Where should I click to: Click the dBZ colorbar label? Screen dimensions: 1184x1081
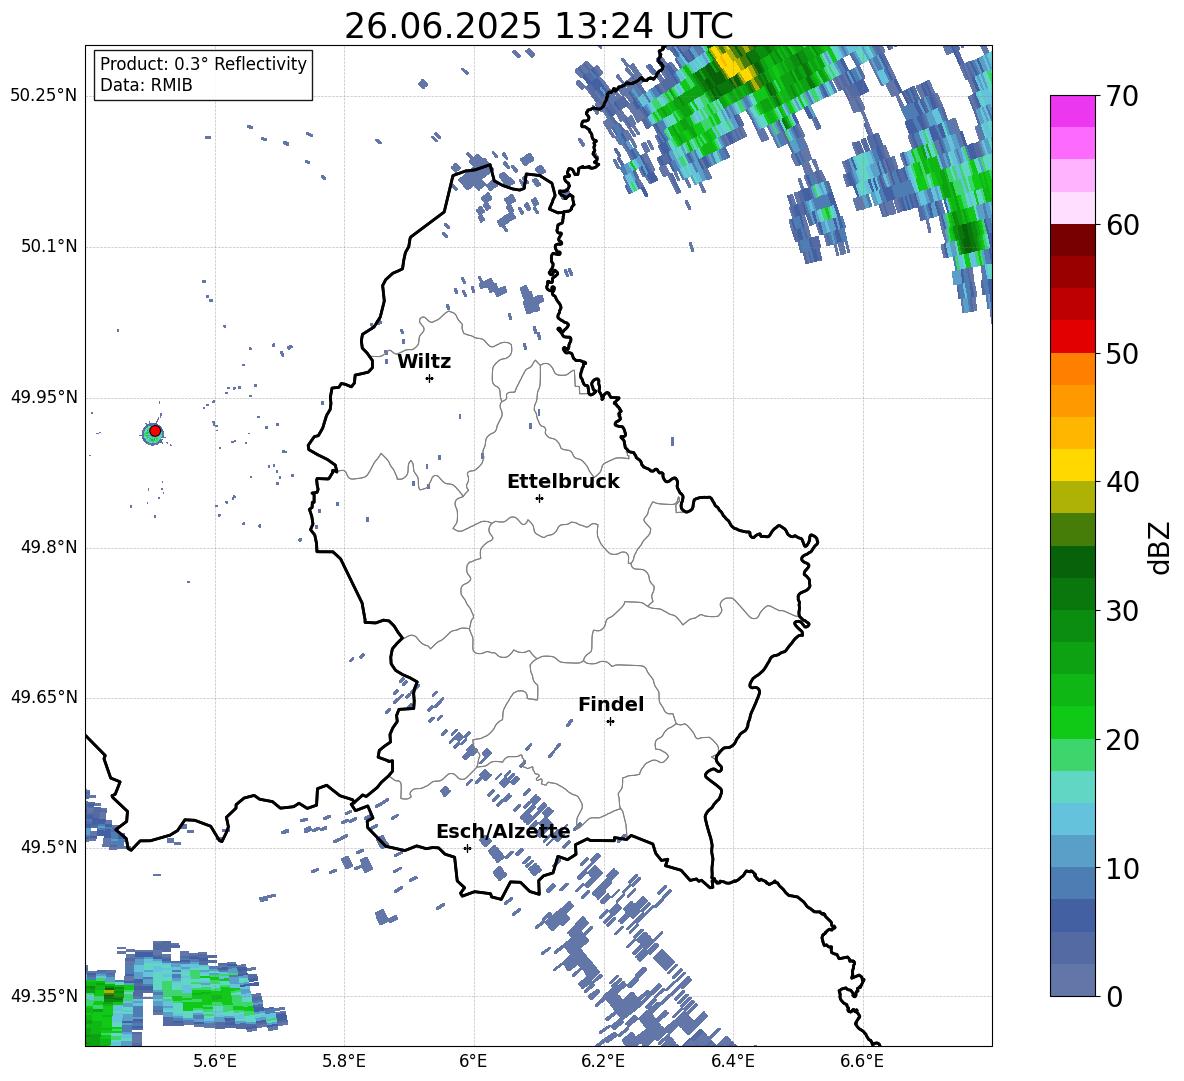[x=1158, y=547]
